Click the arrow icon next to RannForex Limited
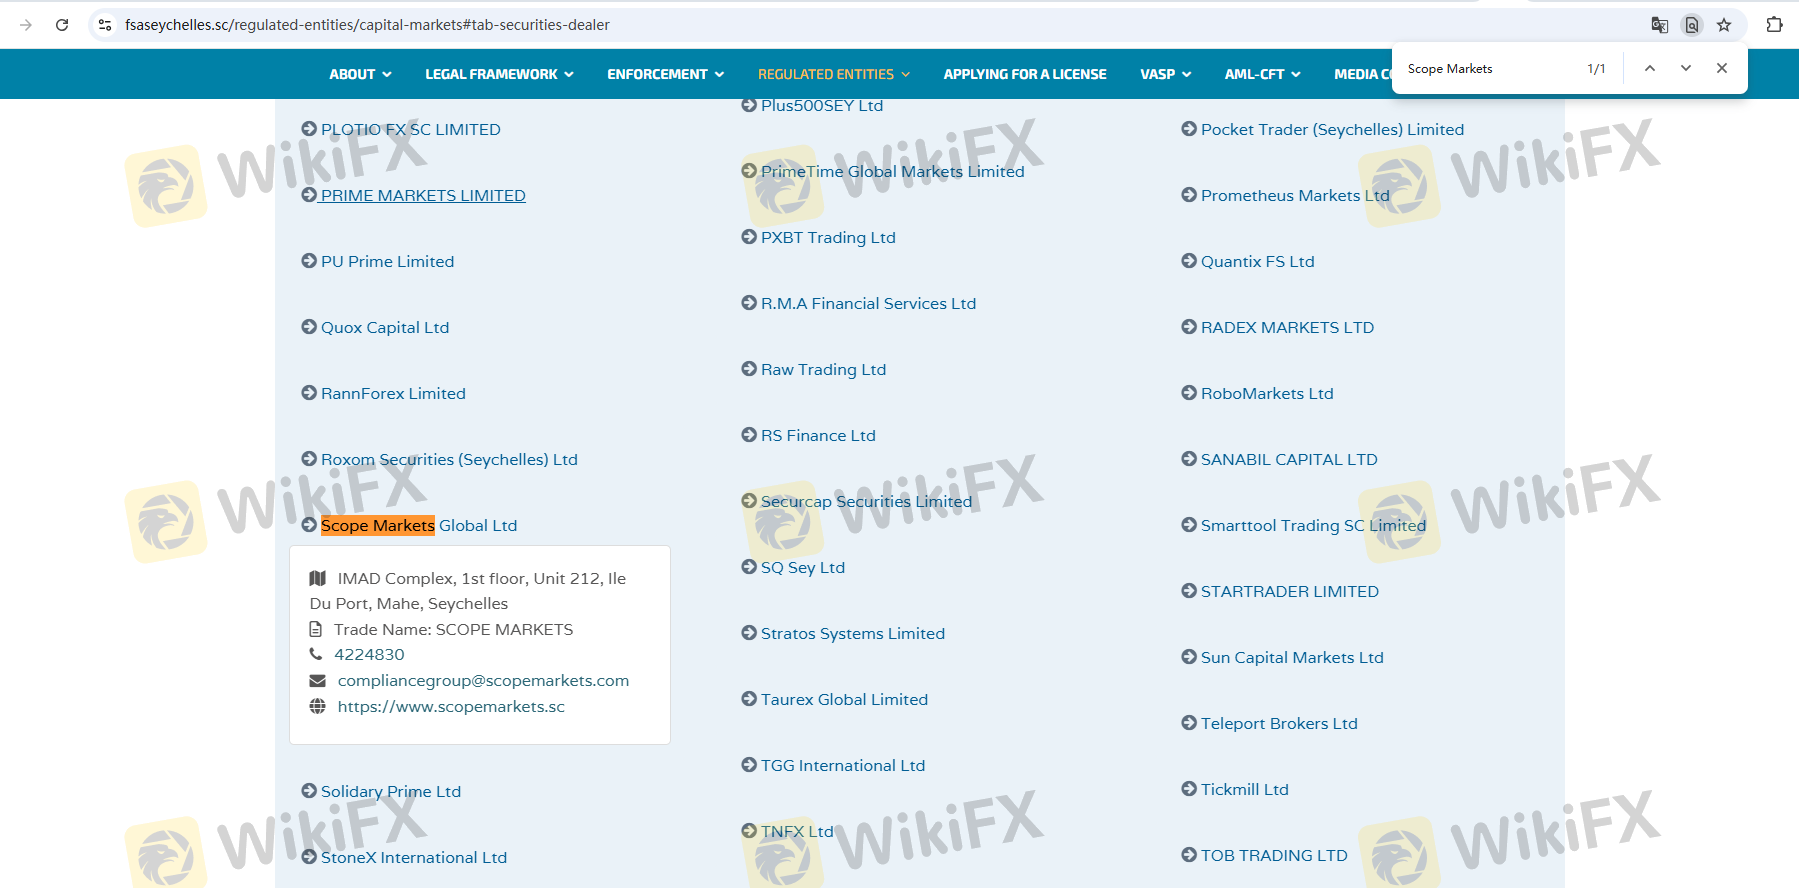The width and height of the screenshot is (1799, 888). pos(309,393)
